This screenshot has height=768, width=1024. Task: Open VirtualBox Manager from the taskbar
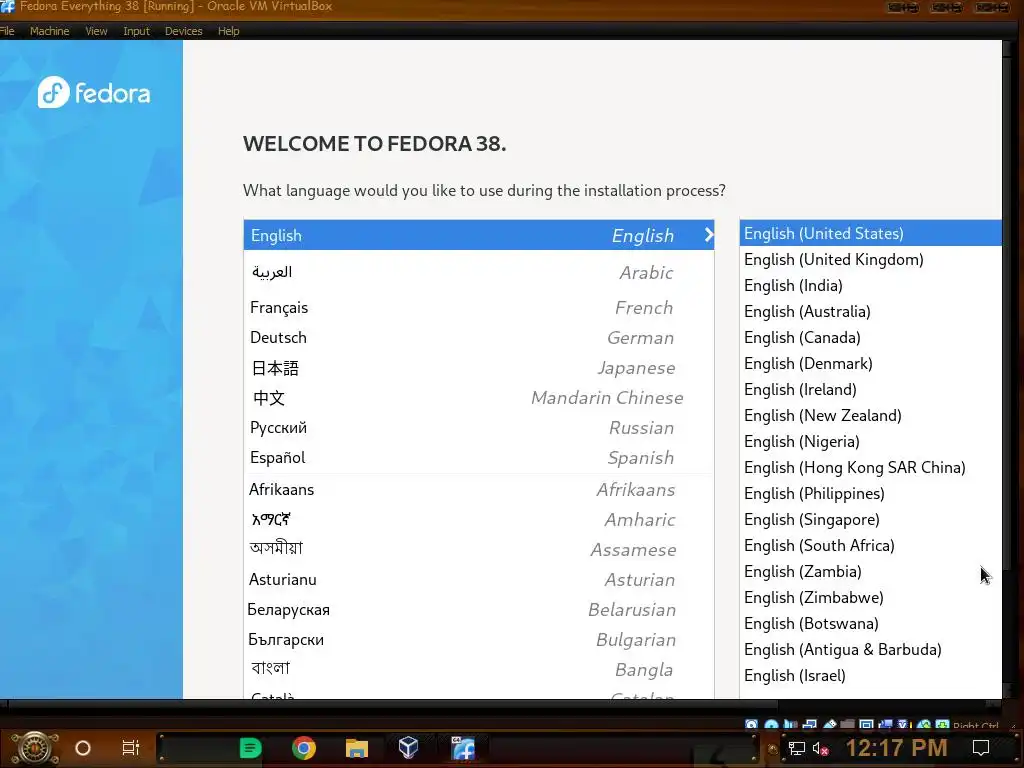(409, 748)
